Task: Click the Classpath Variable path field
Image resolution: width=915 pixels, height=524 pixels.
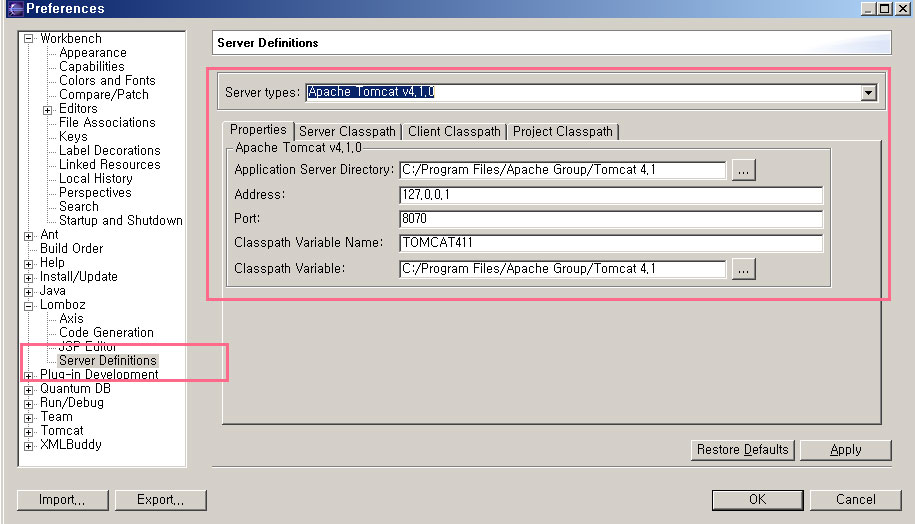Action: pyautogui.click(x=563, y=269)
